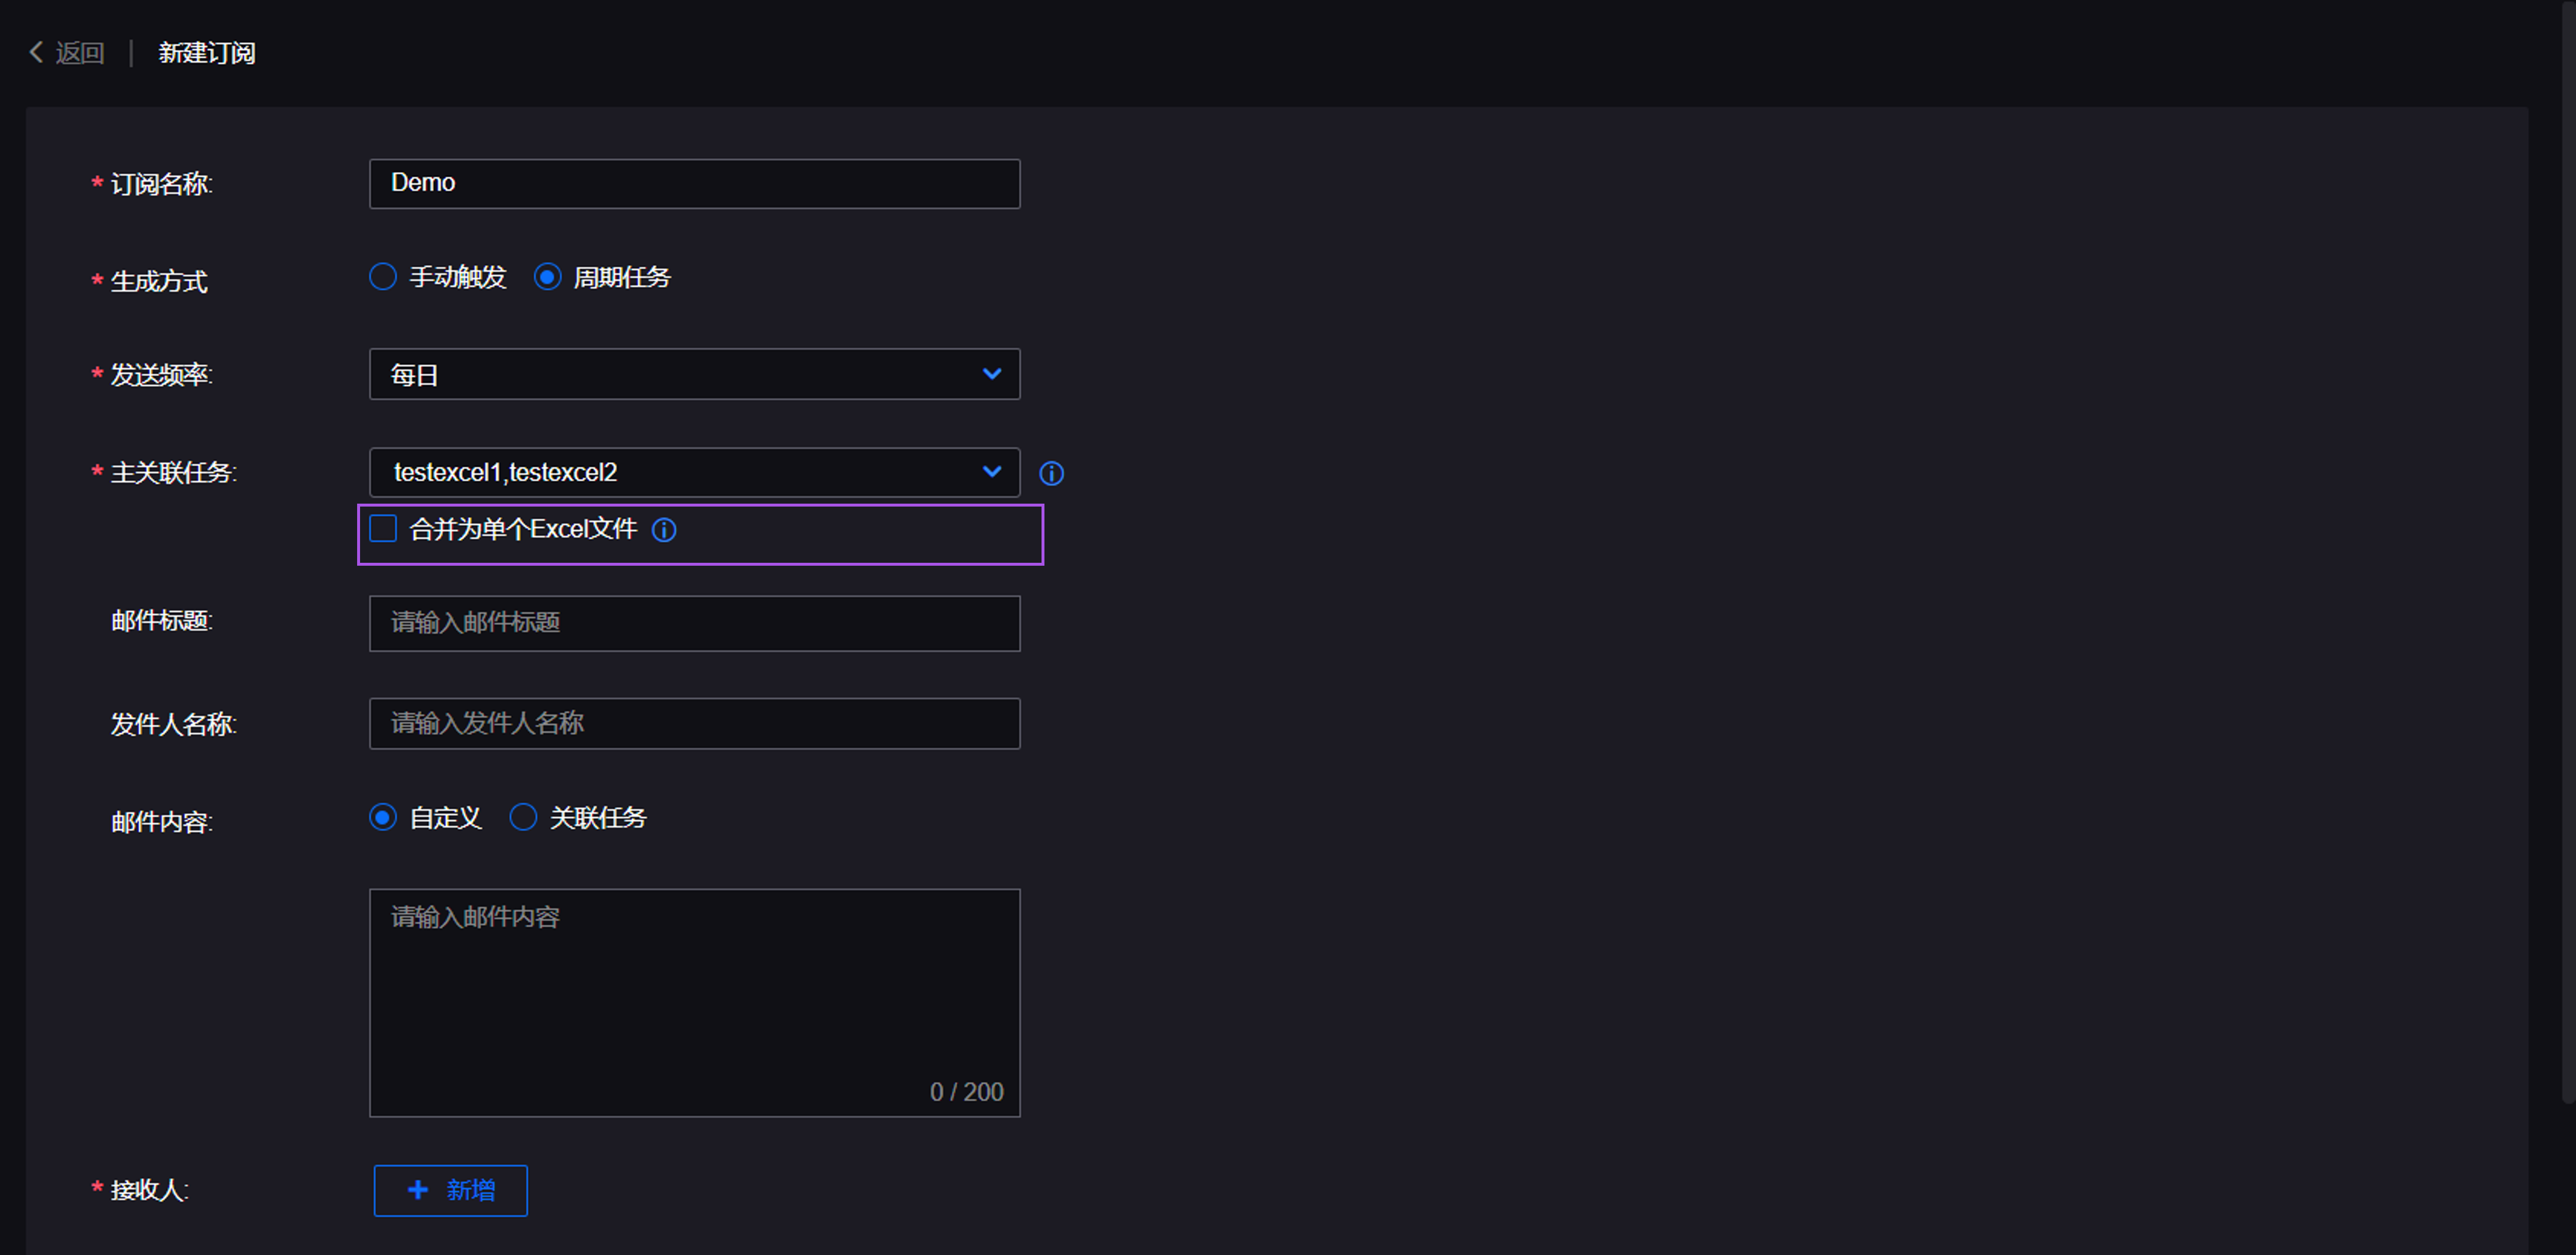Expand the 主关联任务 dropdown

pos(680,472)
